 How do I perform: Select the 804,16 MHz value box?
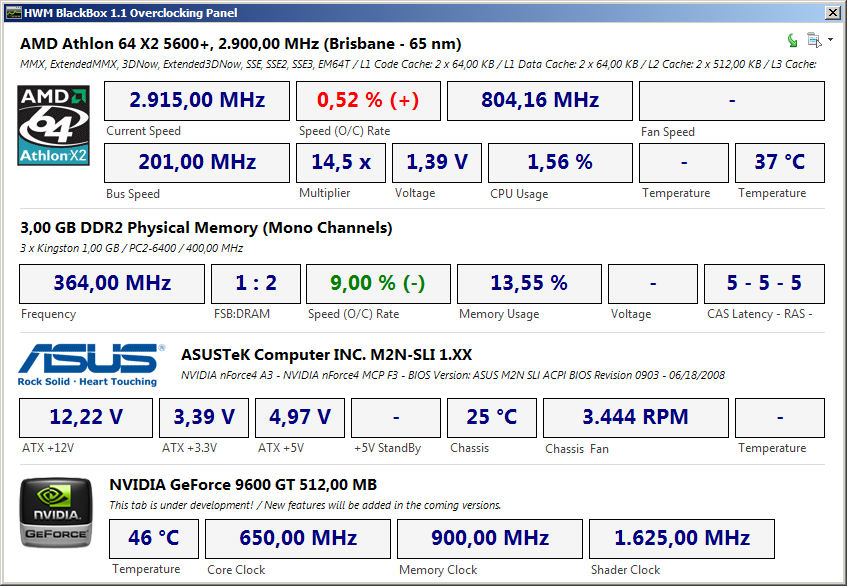[540, 100]
